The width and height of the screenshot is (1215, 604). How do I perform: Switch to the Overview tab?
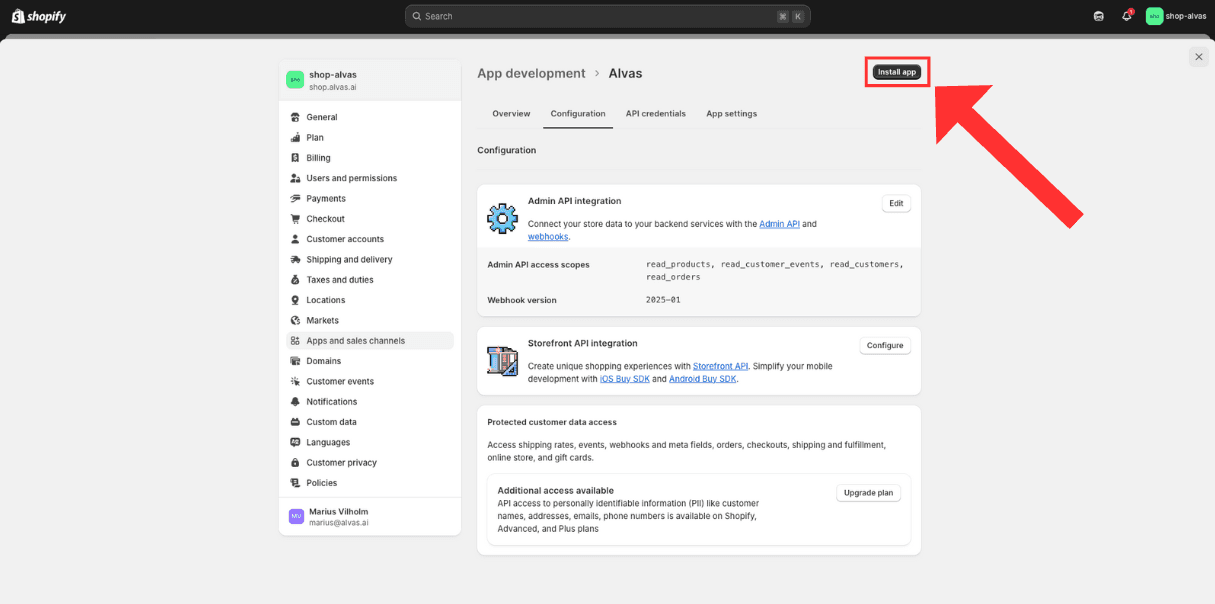coord(511,114)
